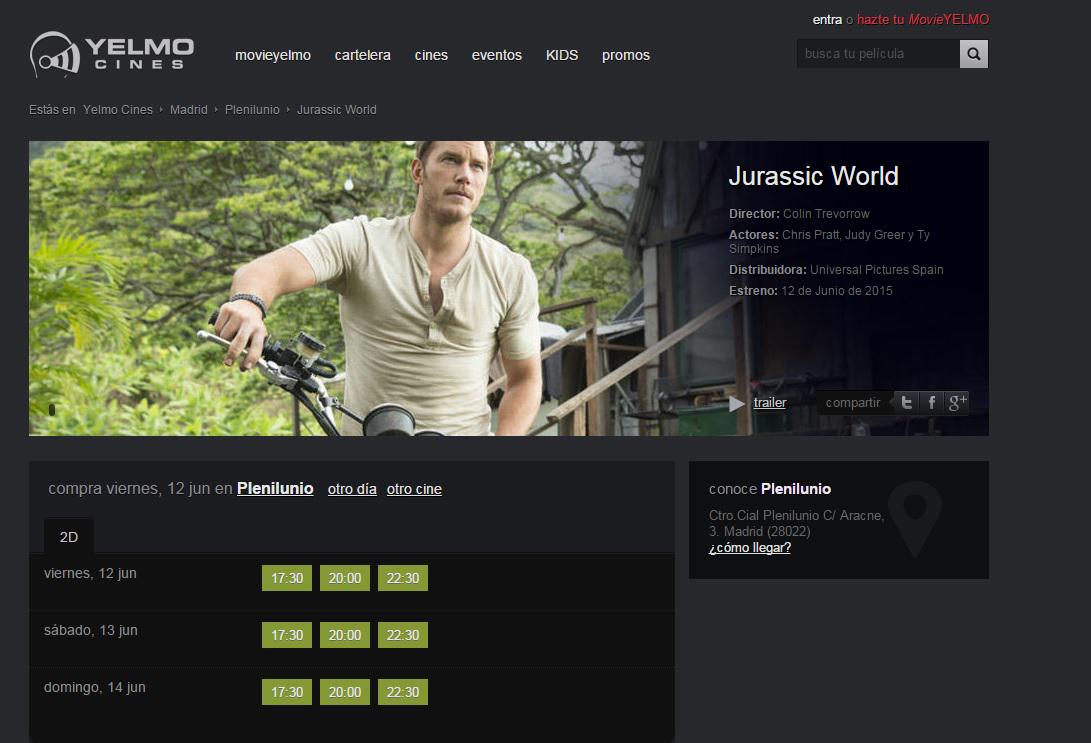Click the 'domingo, 14 jun' row label
This screenshot has width=1091, height=743.
(95, 687)
